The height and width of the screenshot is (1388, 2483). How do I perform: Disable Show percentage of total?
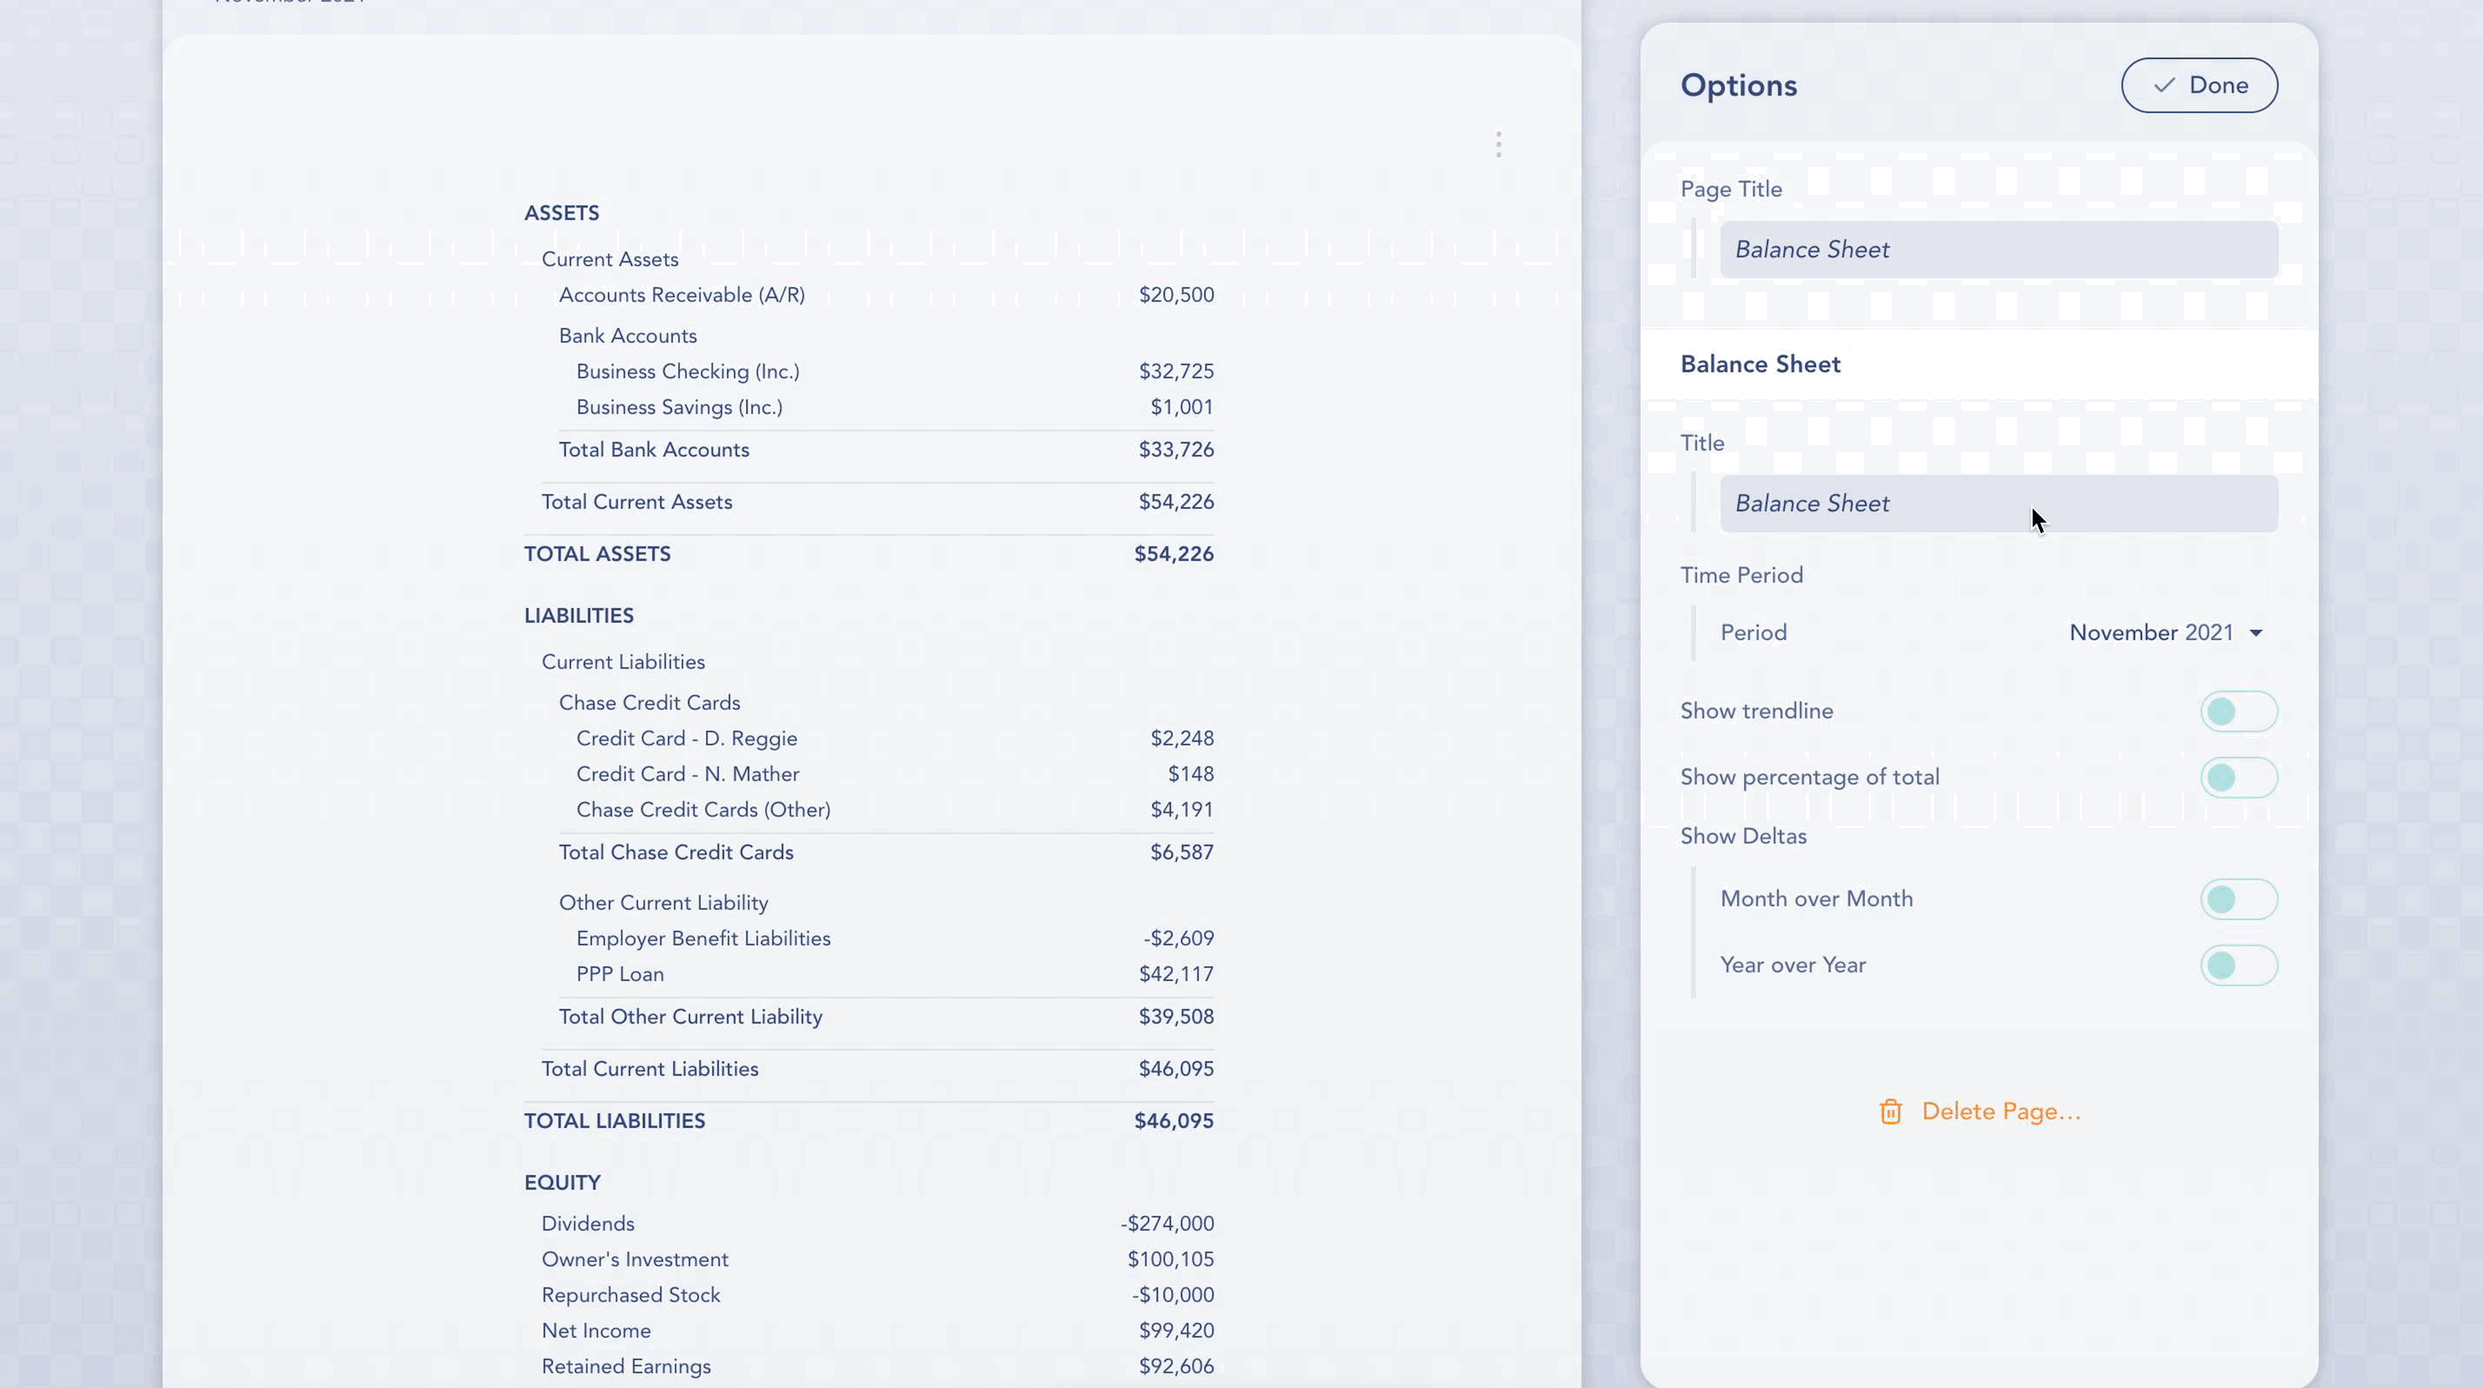point(2238,777)
